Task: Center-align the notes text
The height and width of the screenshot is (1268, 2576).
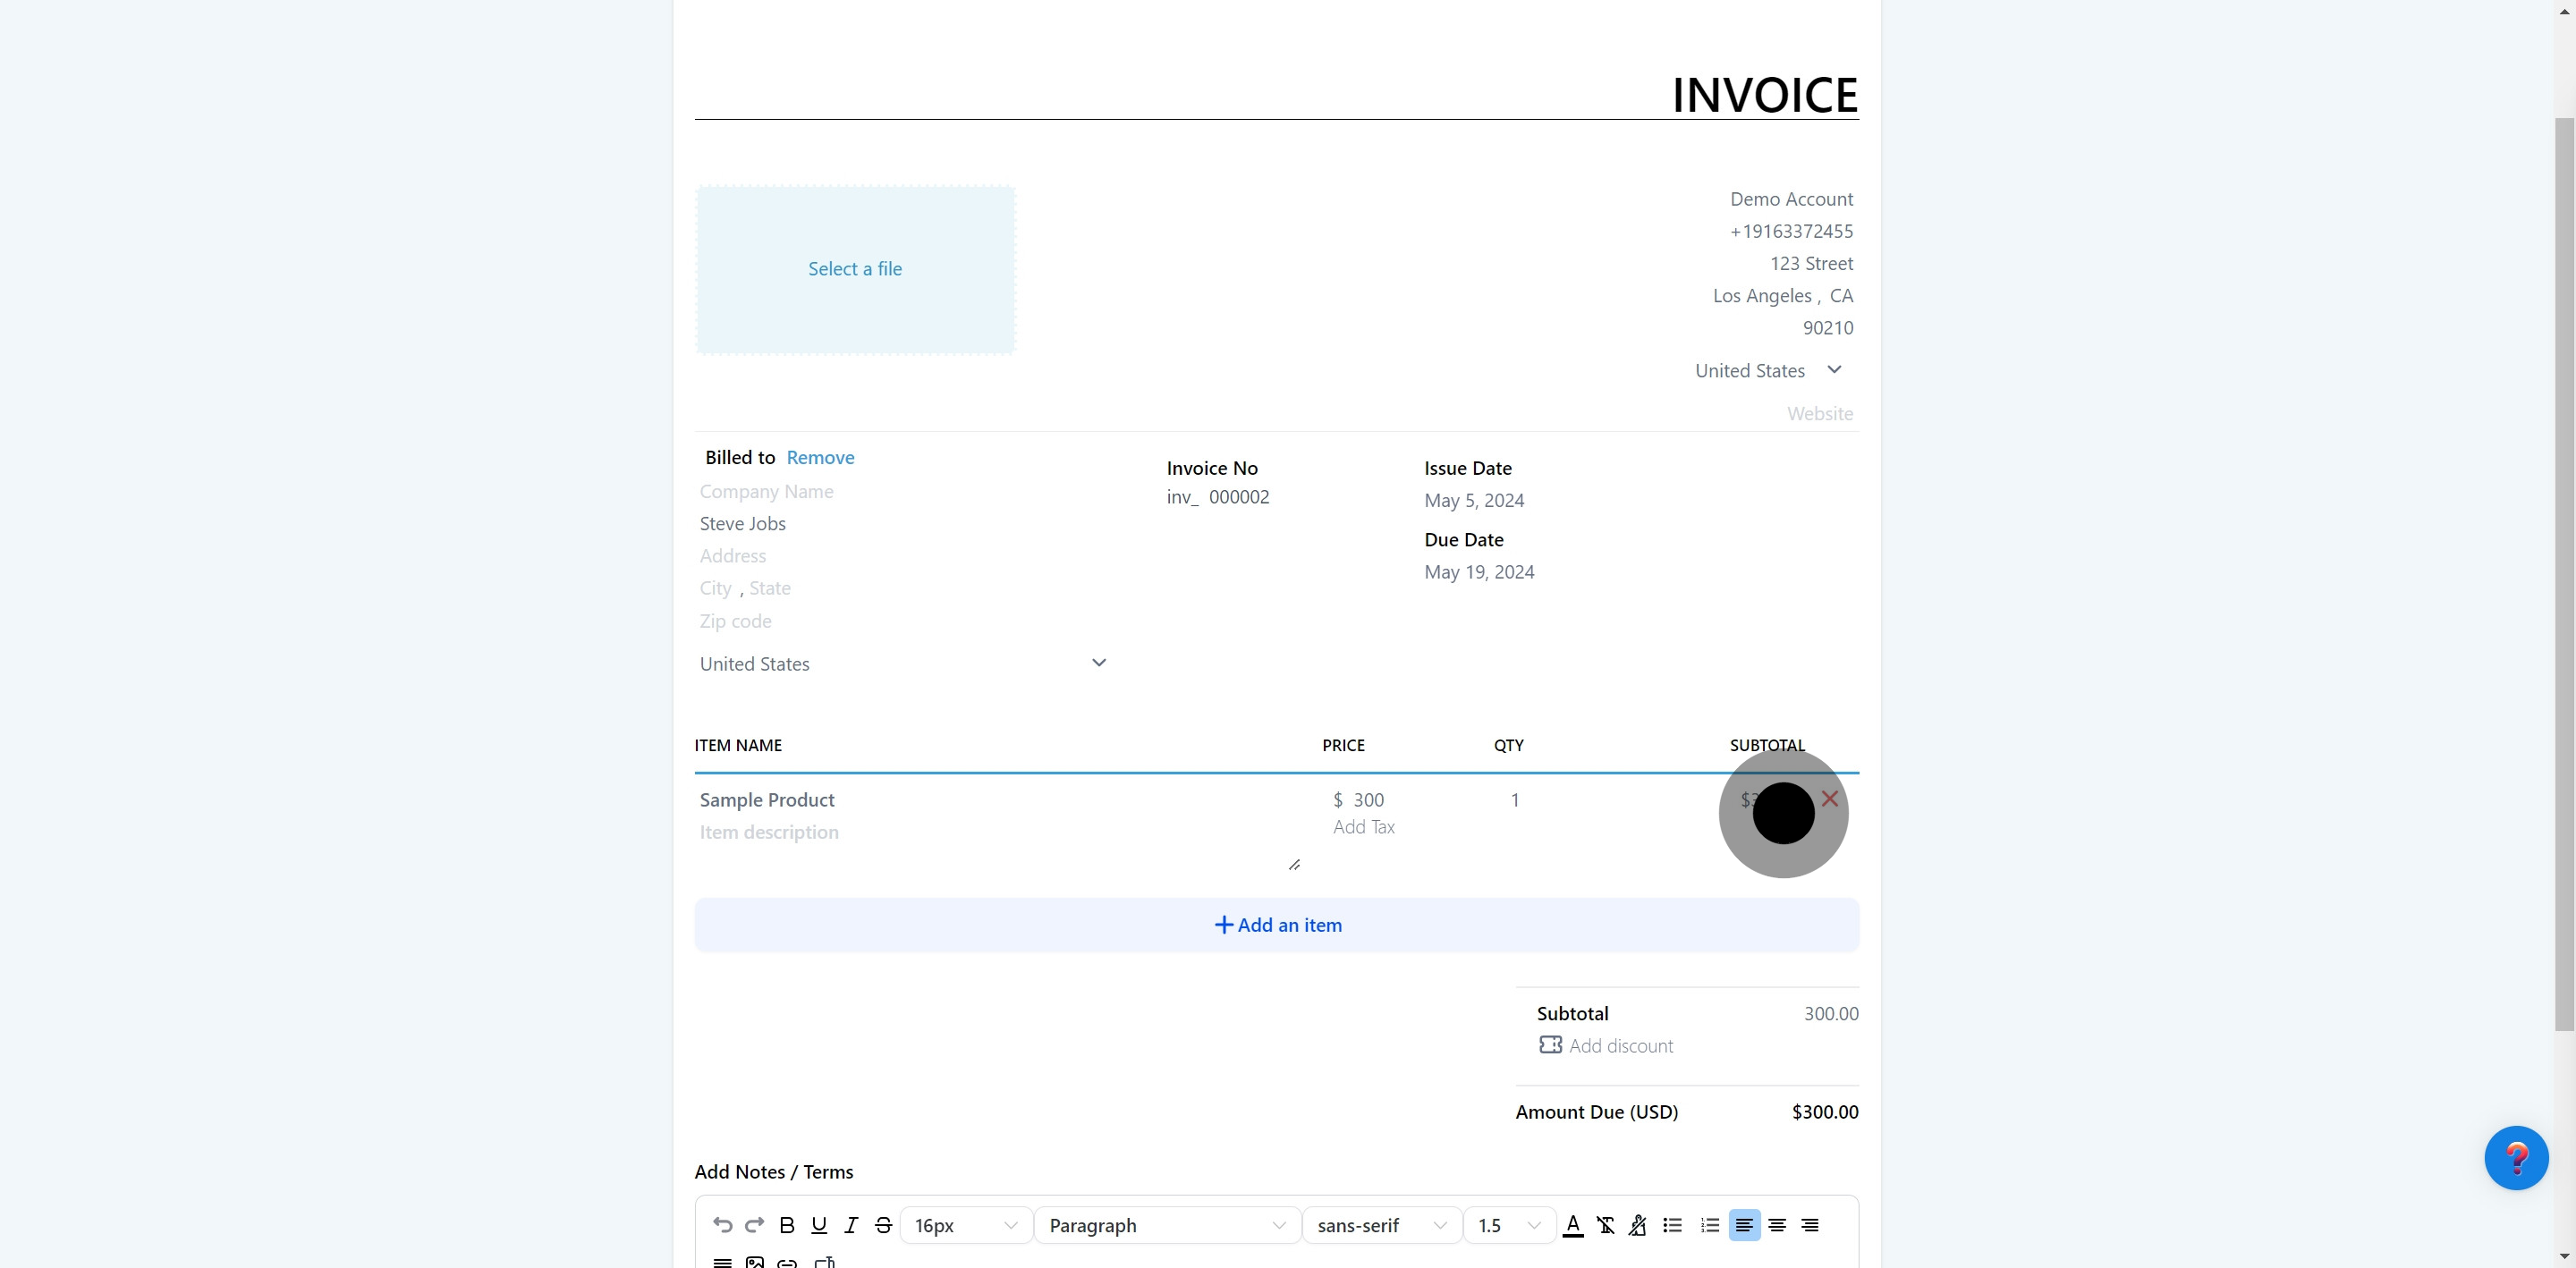Action: click(x=1777, y=1225)
